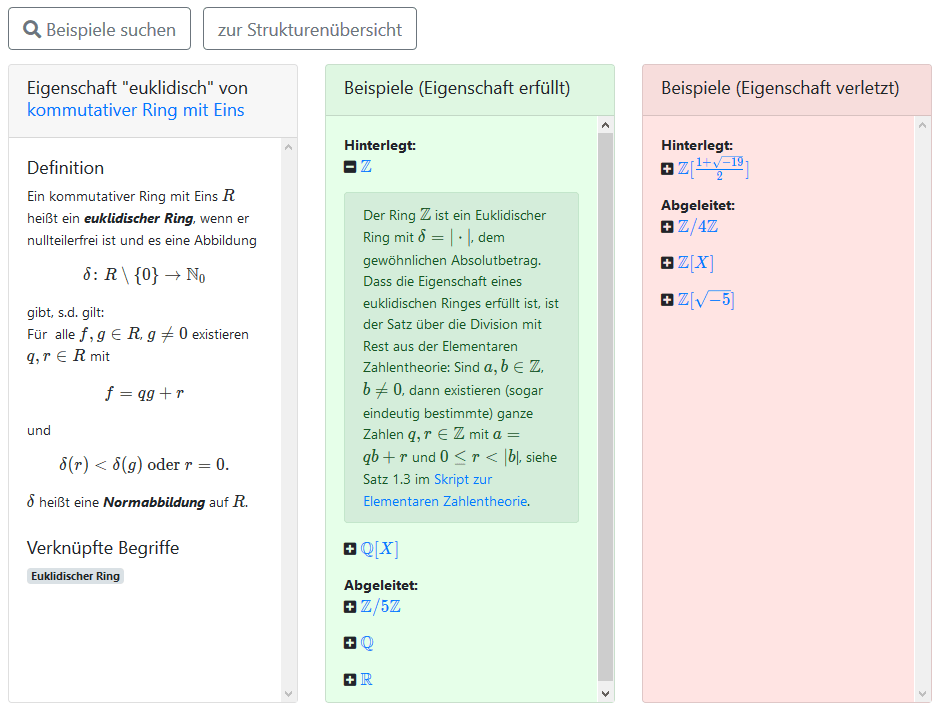
Task: Open the ℚ[X] example link
Action: point(380,549)
